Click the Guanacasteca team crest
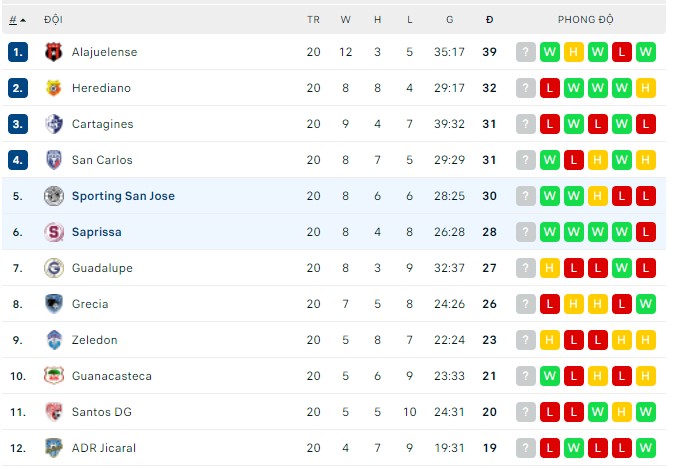 (x=54, y=376)
